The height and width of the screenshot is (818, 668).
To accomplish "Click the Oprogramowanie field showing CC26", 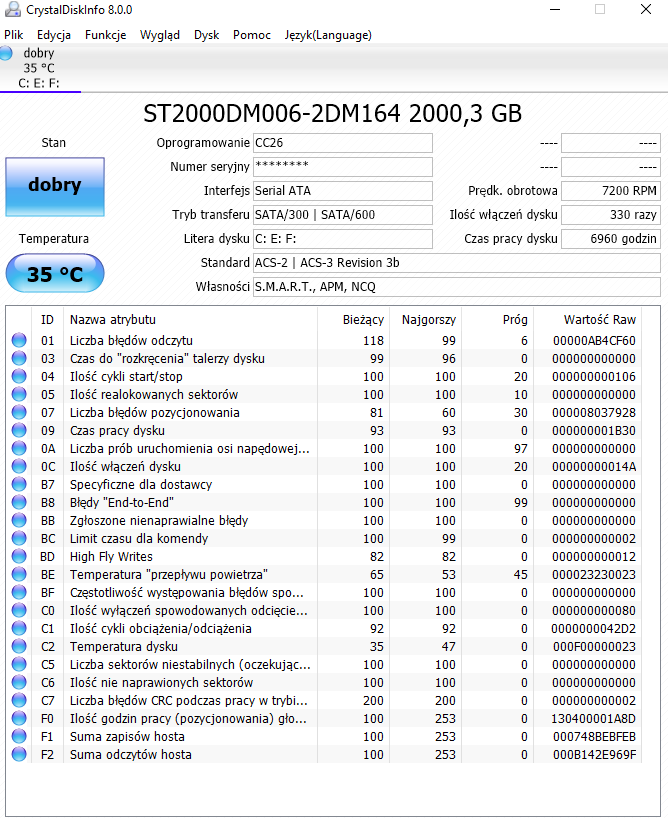I will coord(343,143).
